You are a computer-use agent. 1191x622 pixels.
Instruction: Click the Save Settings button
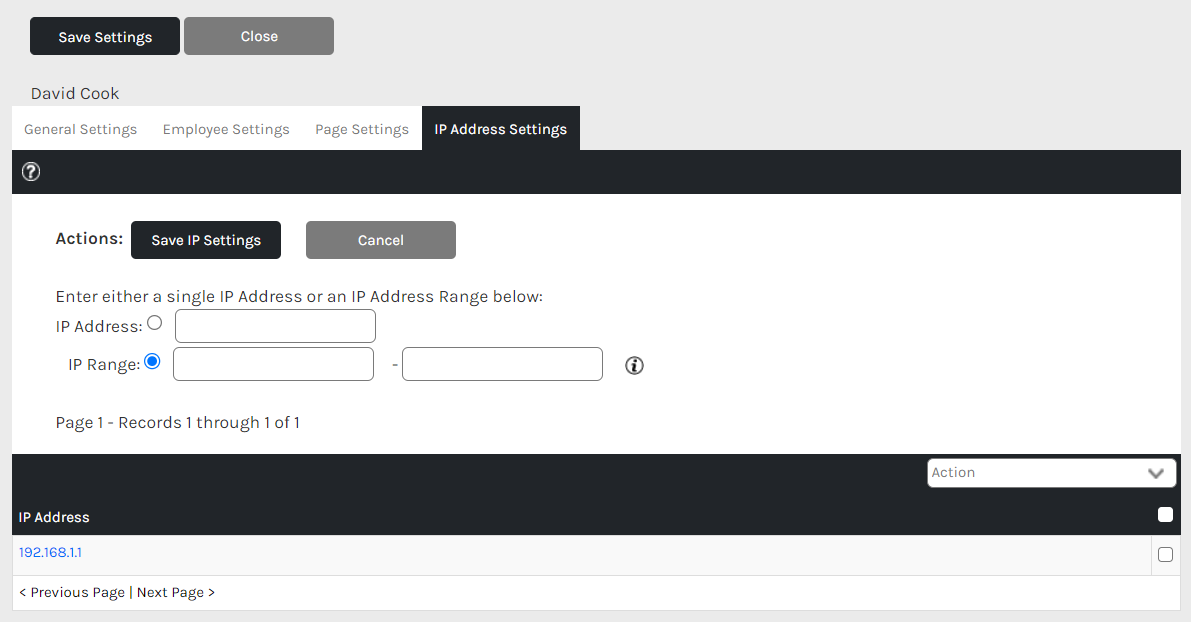click(105, 36)
